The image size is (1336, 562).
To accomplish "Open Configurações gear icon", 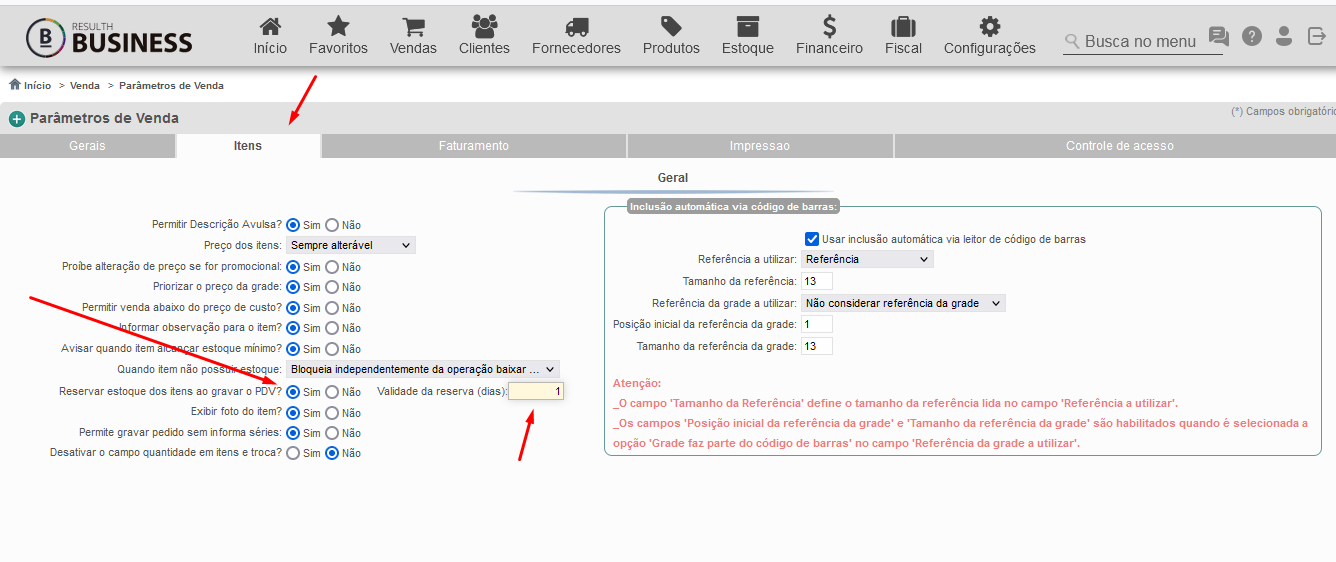I will (x=990, y=27).
